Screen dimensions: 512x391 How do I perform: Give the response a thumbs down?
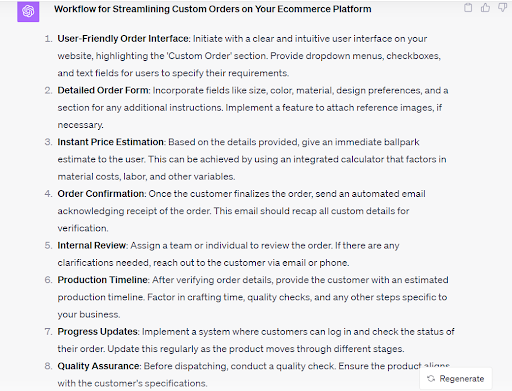click(x=503, y=8)
